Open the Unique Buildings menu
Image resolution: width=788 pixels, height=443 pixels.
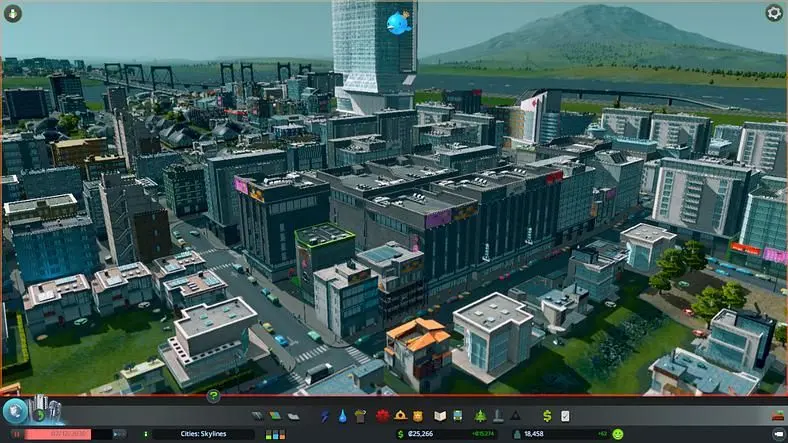(498, 416)
